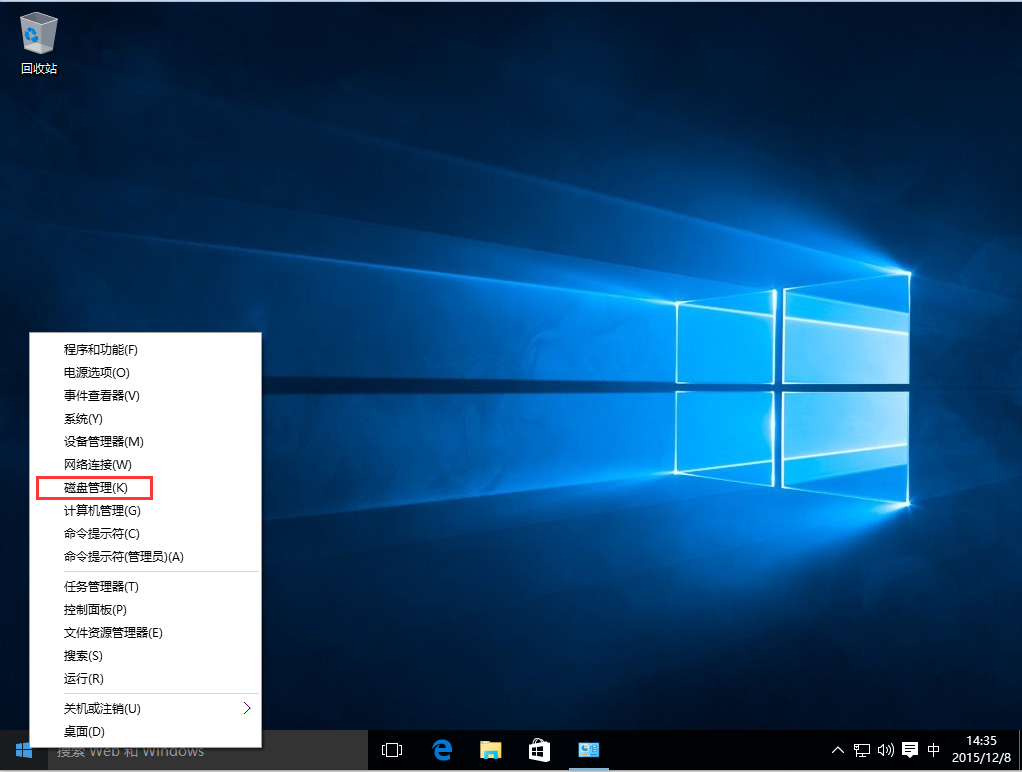Select 程序和功能(F) from the menu
The width and height of the screenshot is (1022, 772).
coord(145,349)
